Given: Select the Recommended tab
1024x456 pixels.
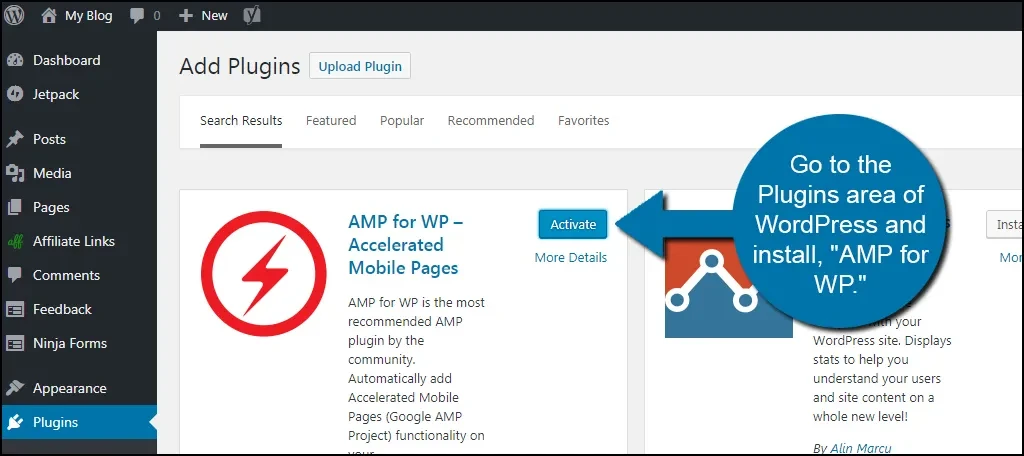Looking at the screenshot, I should [491, 120].
